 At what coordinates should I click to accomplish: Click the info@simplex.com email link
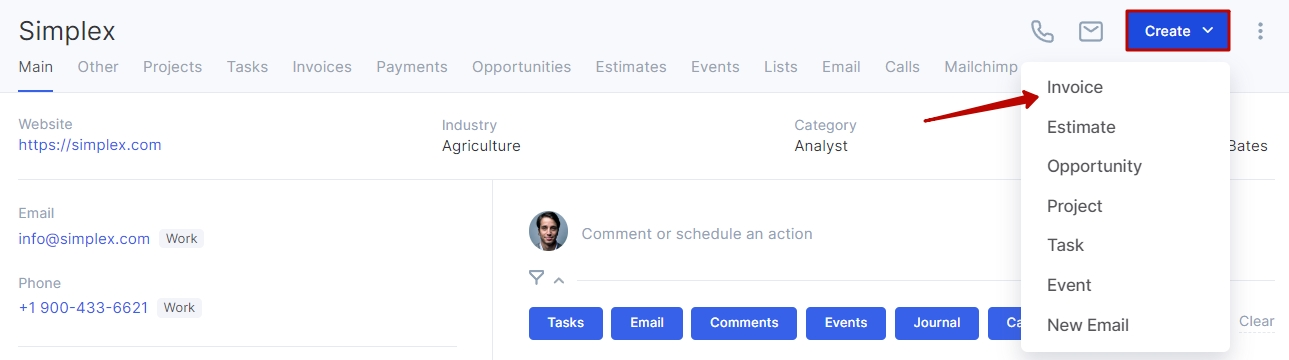(84, 239)
